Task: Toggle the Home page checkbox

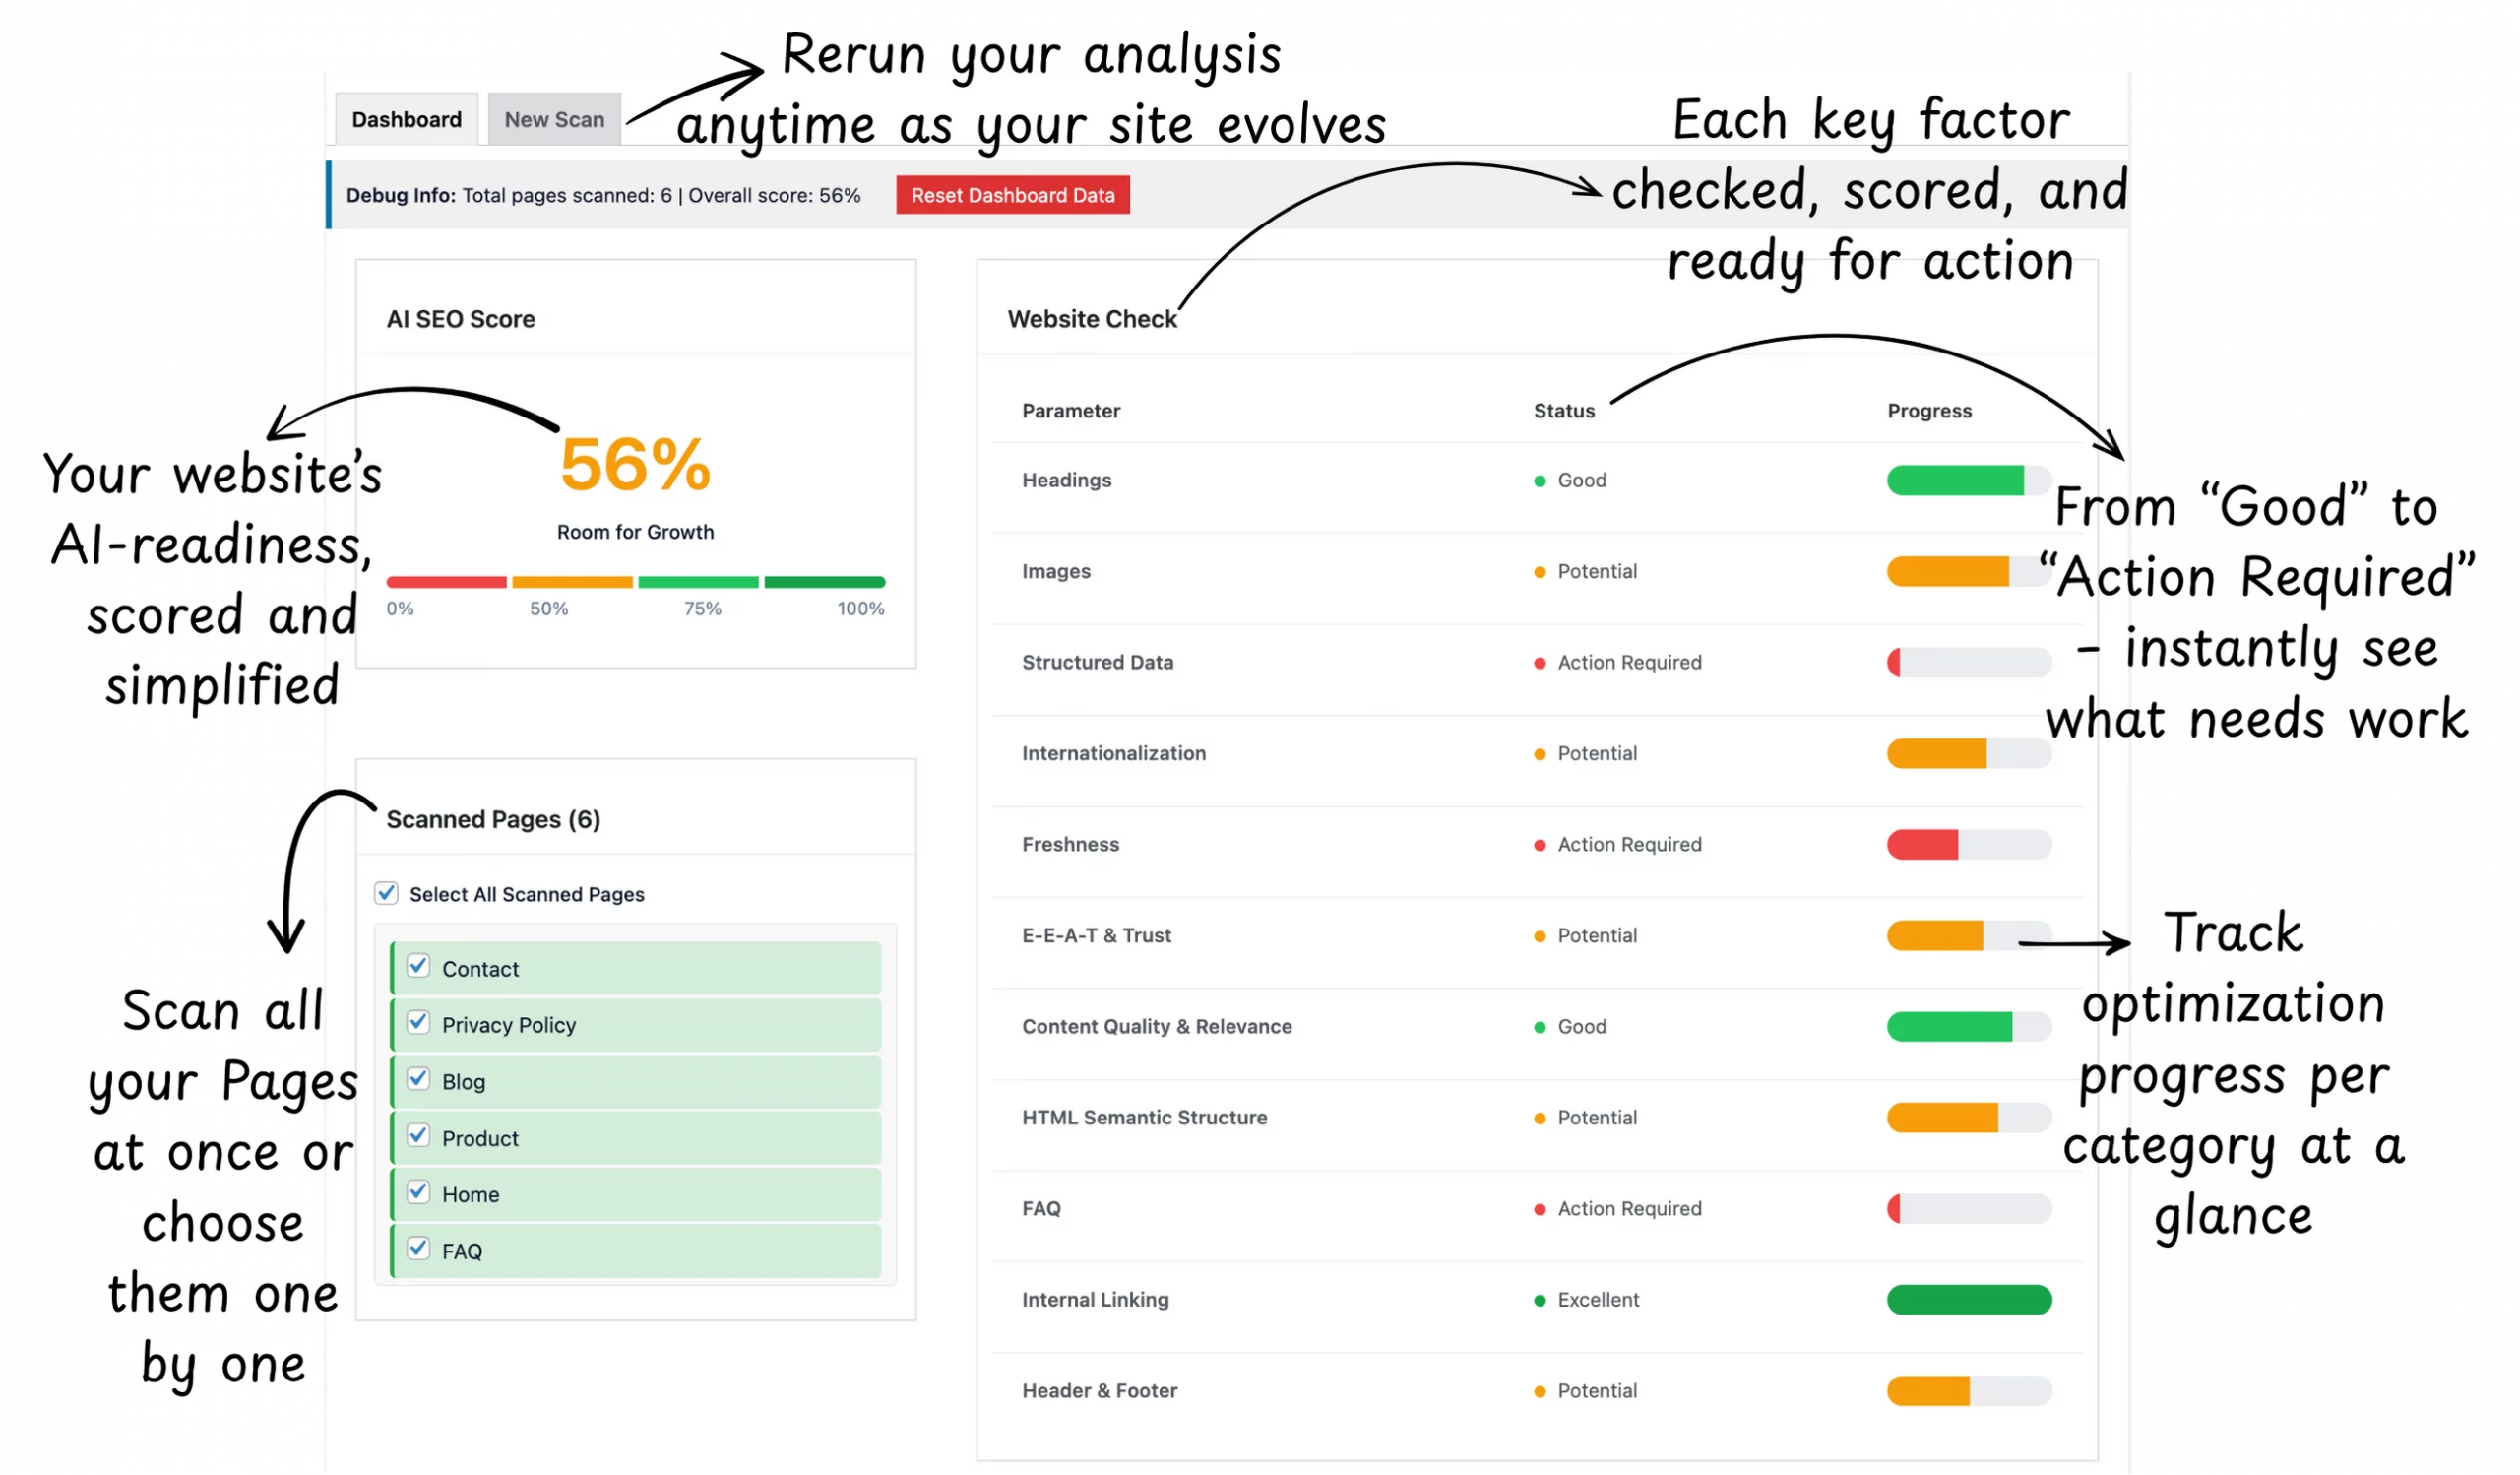Action: (418, 1193)
